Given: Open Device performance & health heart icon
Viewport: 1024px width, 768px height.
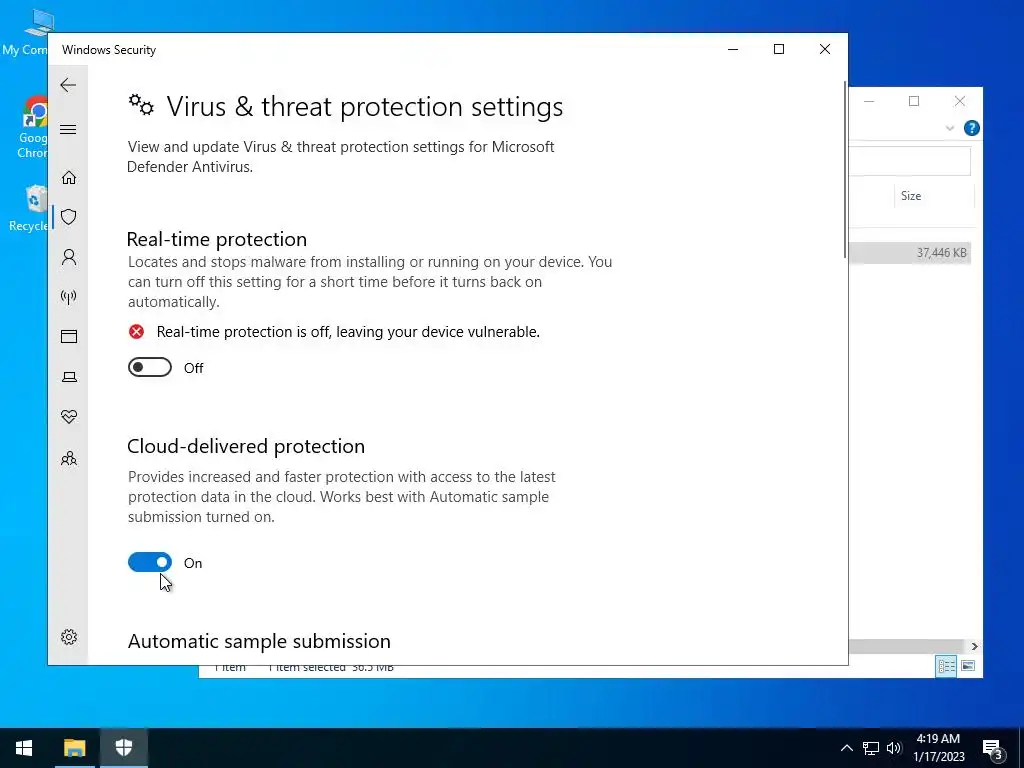Looking at the screenshot, I should click(69, 417).
